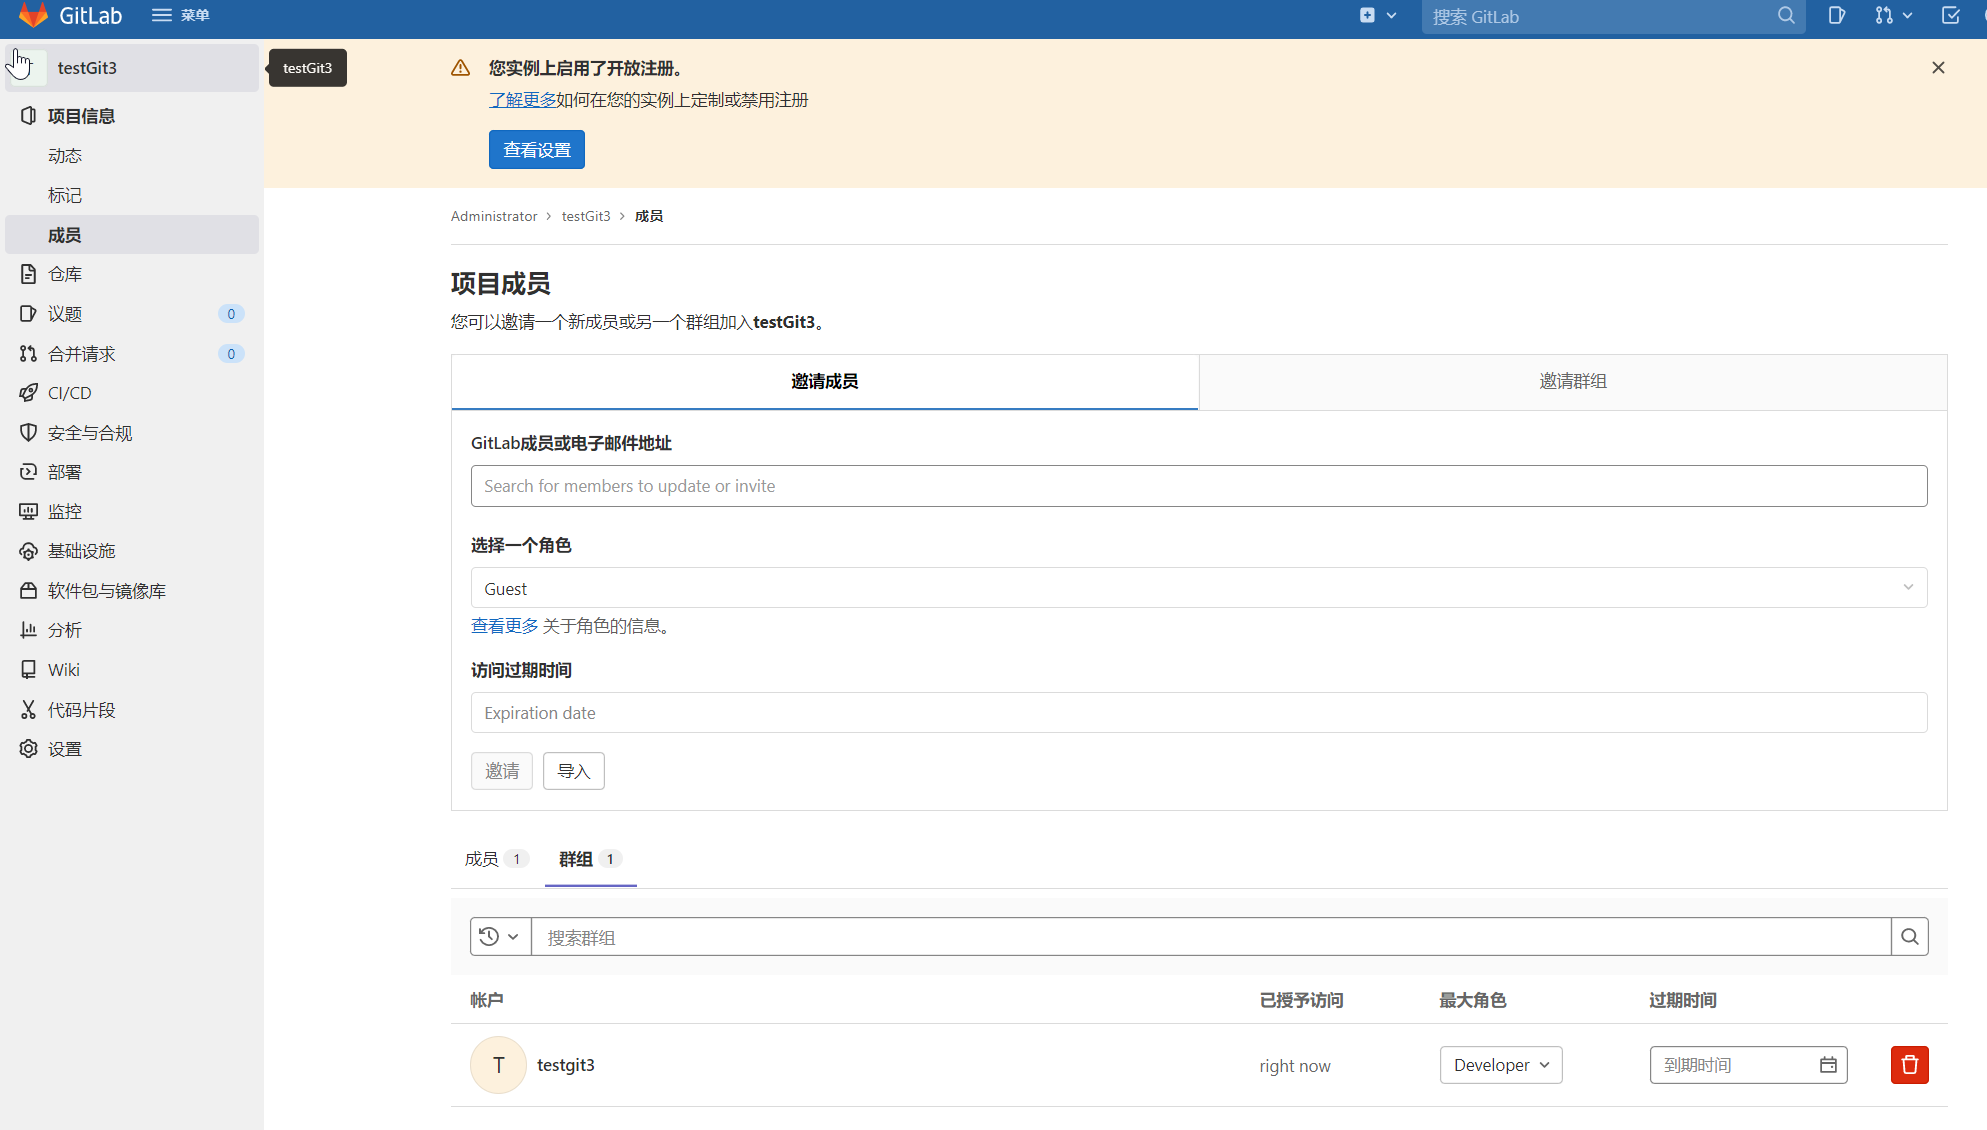Screen dimensions: 1987x1130
Task: Open 标记 in sidebar
Action: tap(65, 195)
